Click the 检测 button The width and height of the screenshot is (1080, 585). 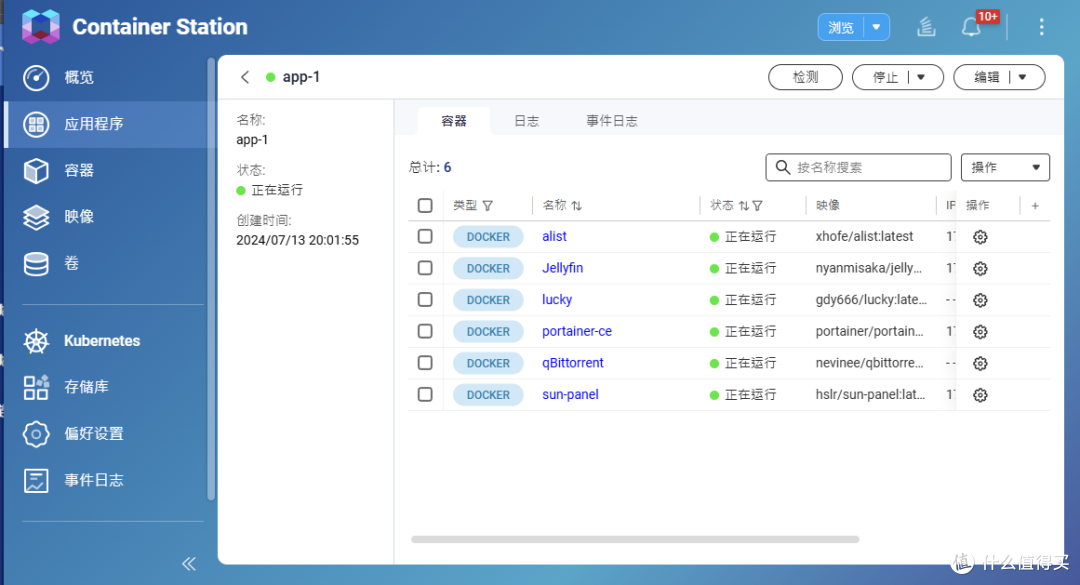pos(805,77)
